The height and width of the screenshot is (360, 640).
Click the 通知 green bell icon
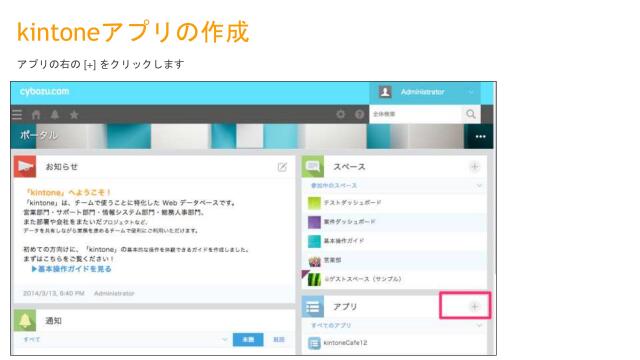coord(25,320)
